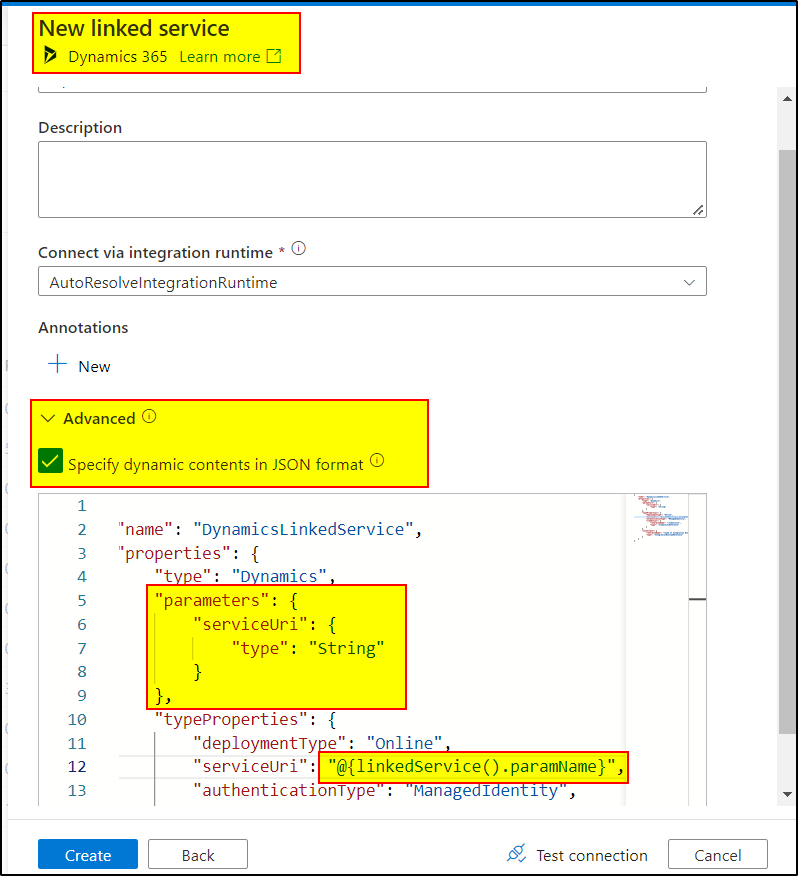Uncheck Specify dynamic contents in JSON format
798x876 pixels.
pos(51,461)
